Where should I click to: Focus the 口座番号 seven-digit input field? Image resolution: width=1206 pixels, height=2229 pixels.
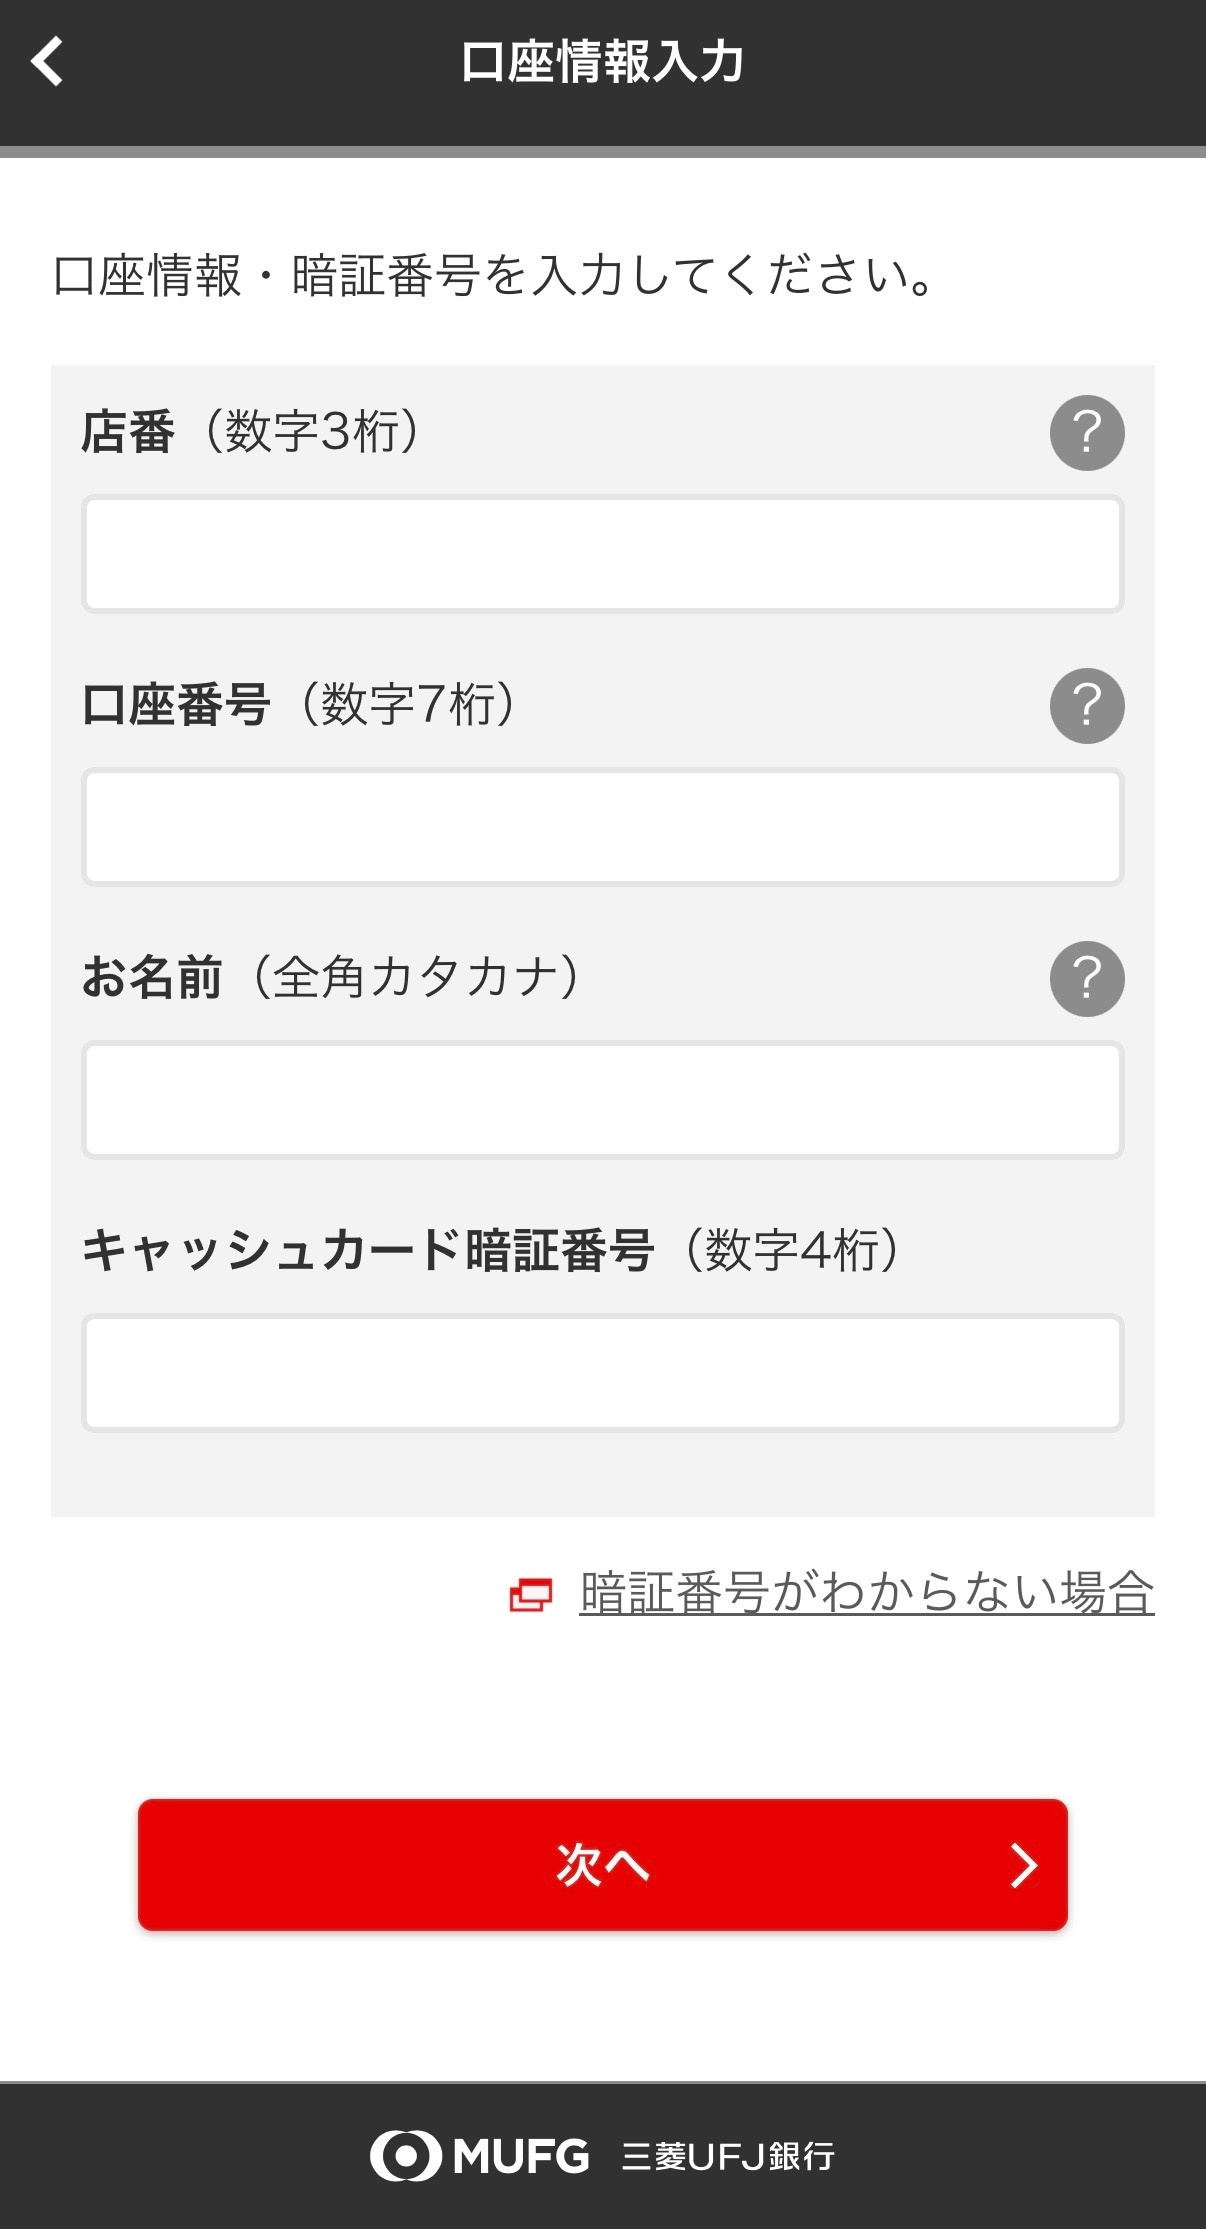pyautogui.click(x=602, y=827)
